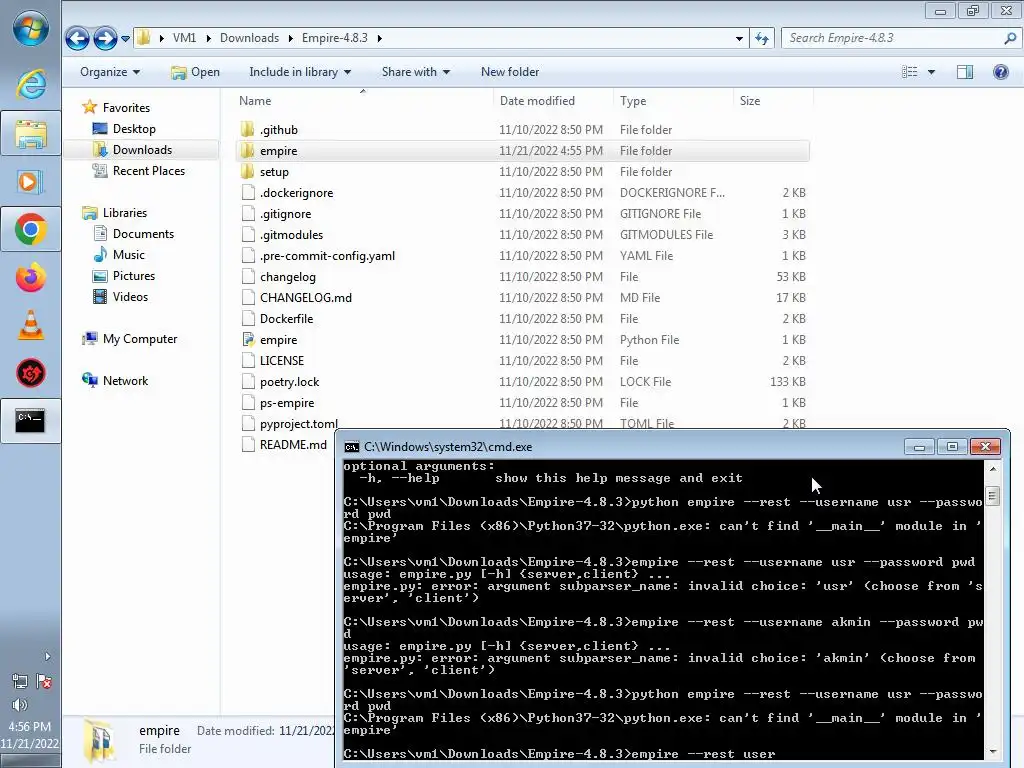This screenshot has width=1024, height=768.
Task: Click the cmd window scrollbar thumb
Action: (x=992, y=496)
